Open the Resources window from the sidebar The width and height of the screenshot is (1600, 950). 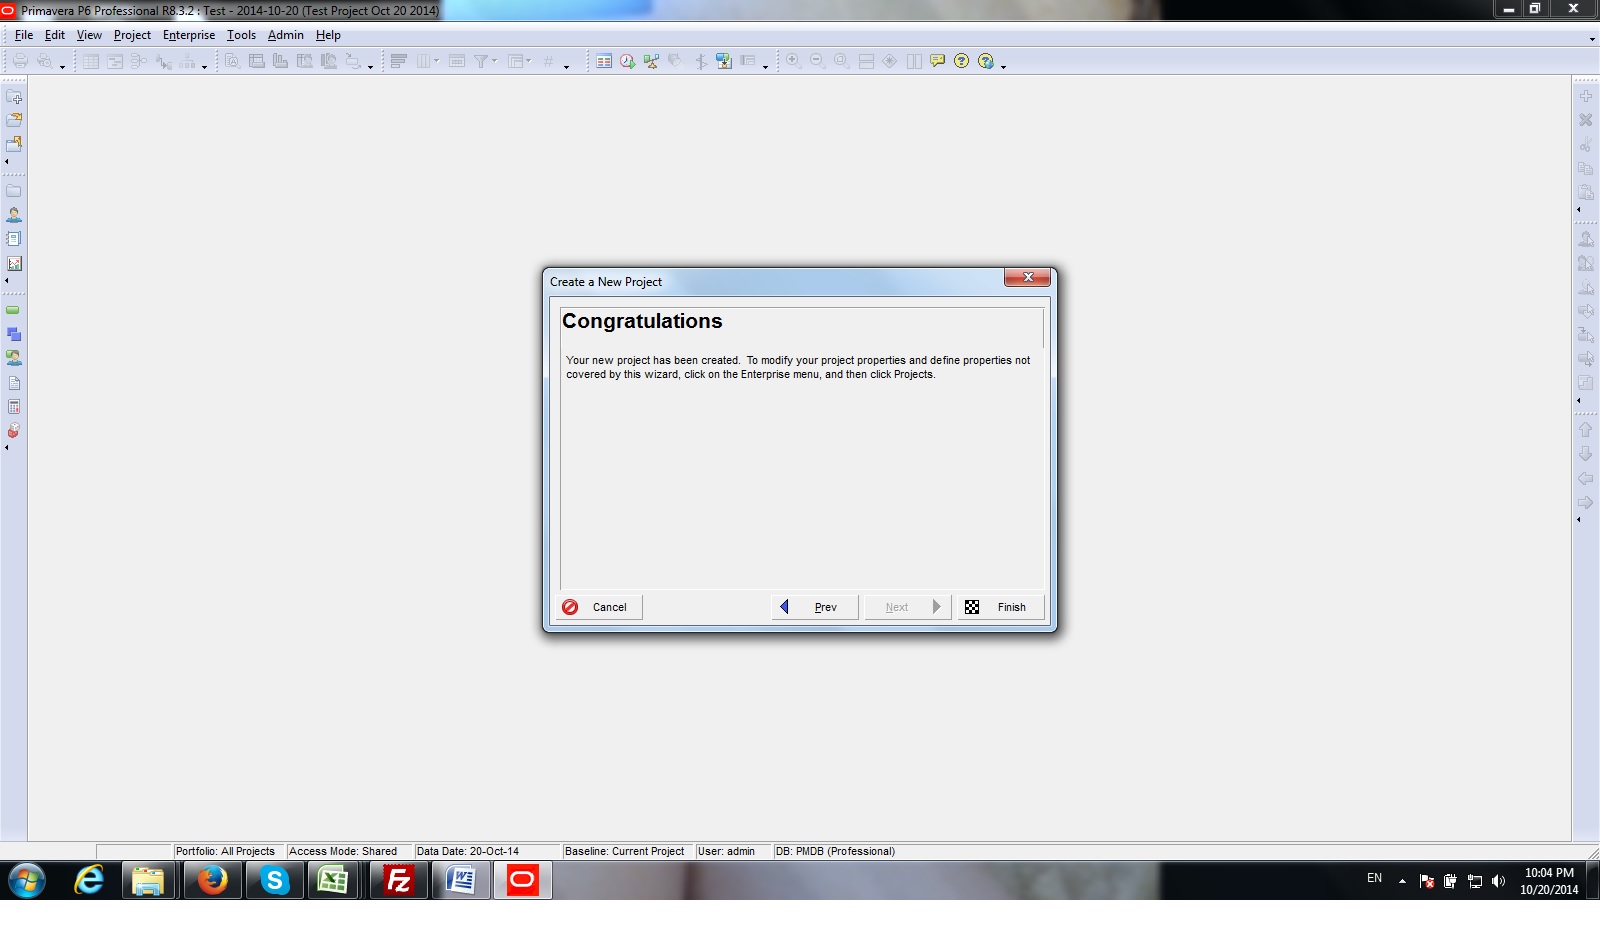pyautogui.click(x=14, y=212)
